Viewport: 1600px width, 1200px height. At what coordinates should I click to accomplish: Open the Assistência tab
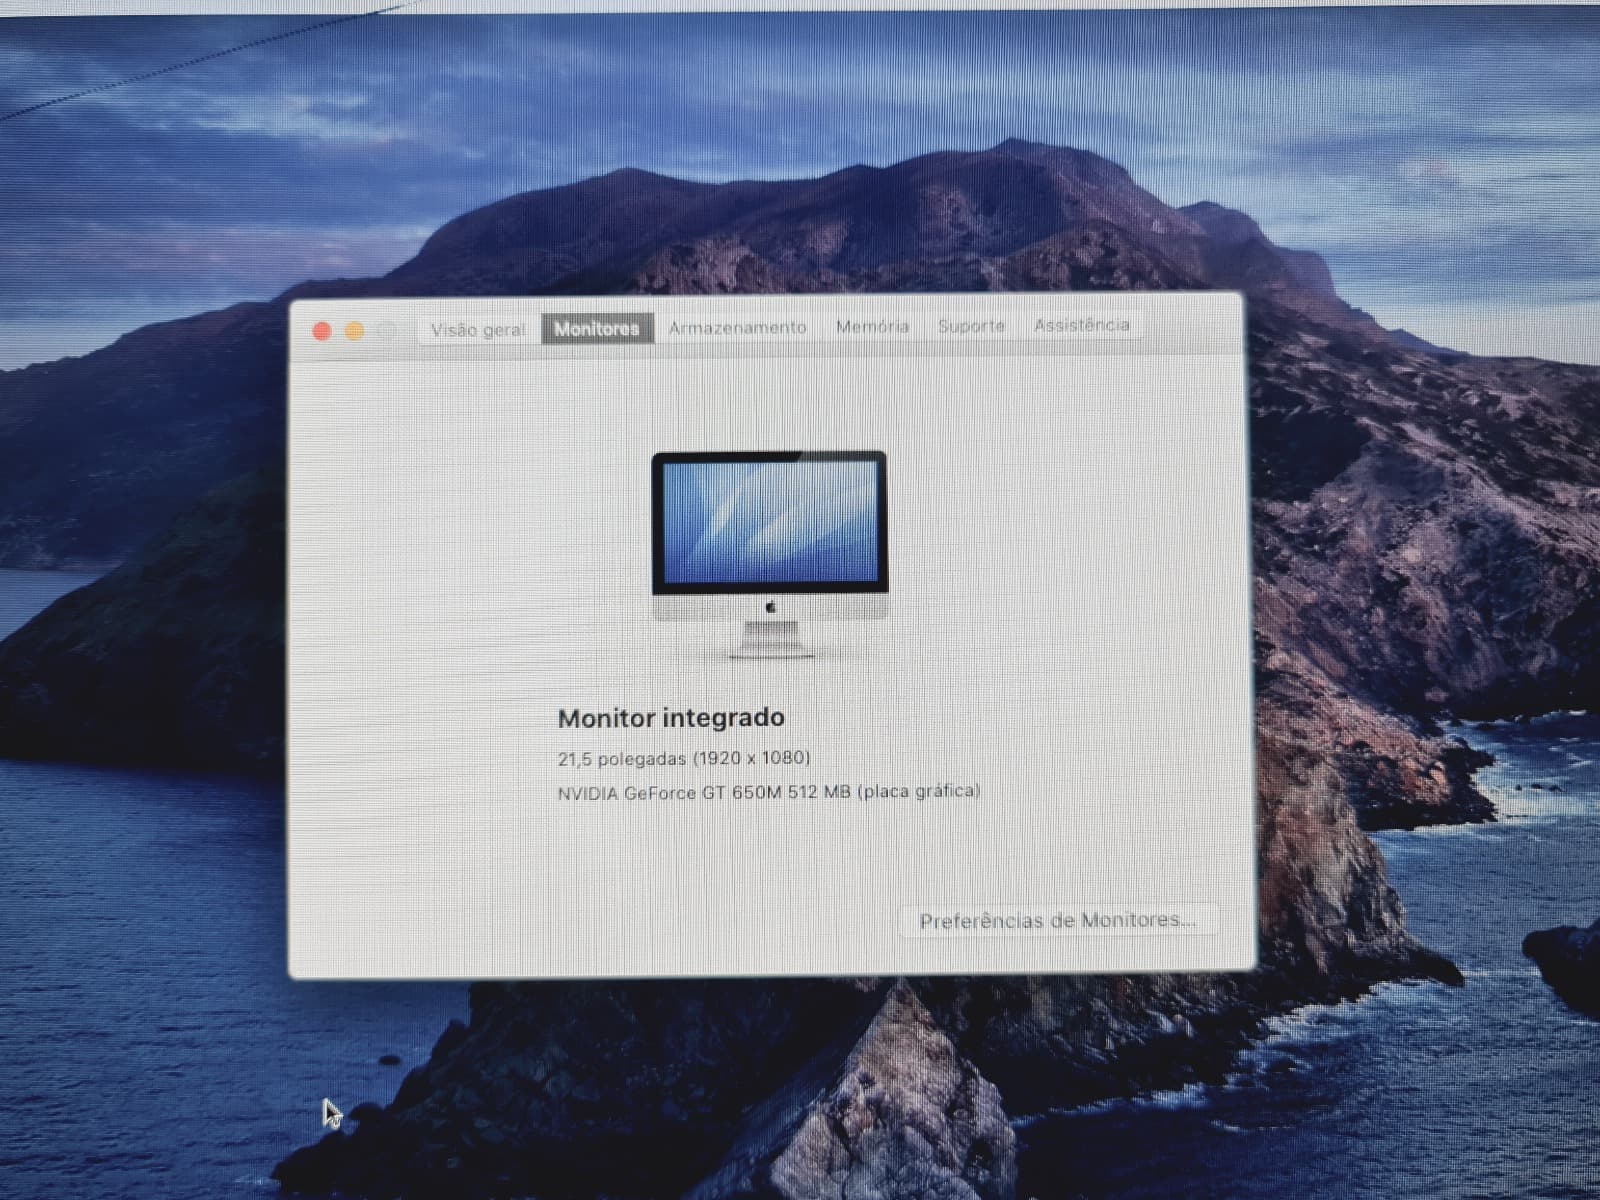pos(1081,324)
